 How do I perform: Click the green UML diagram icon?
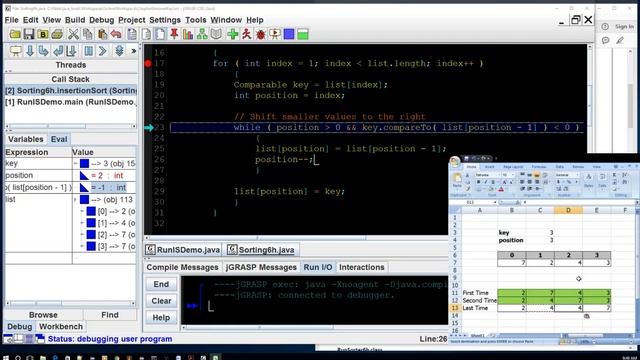(x=202, y=34)
